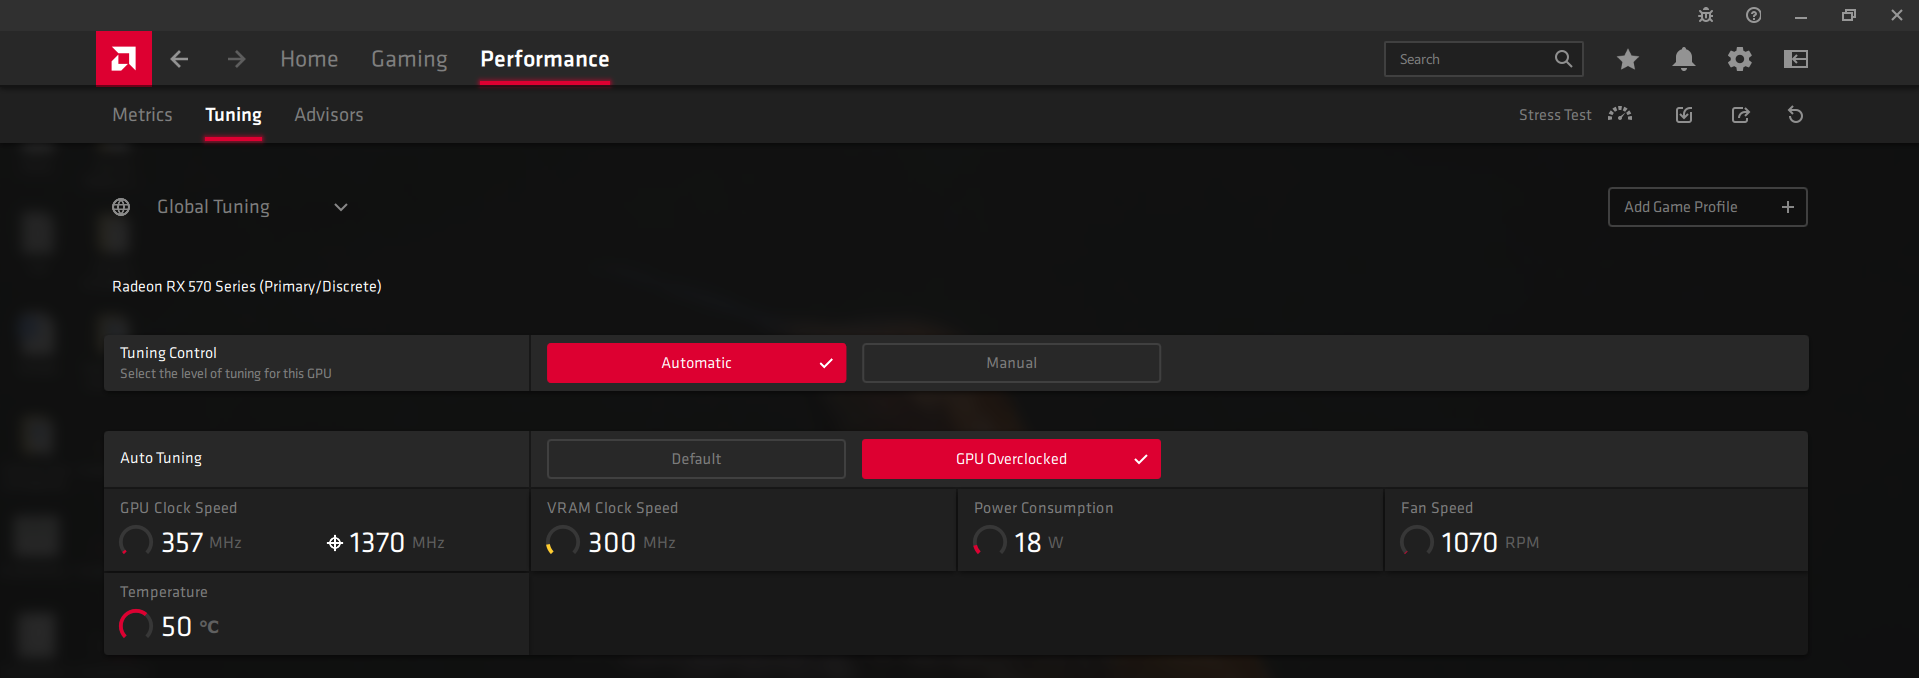Click Radeon RX 570 Series text
1919x678 pixels.
pyautogui.click(x=246, y=286)
